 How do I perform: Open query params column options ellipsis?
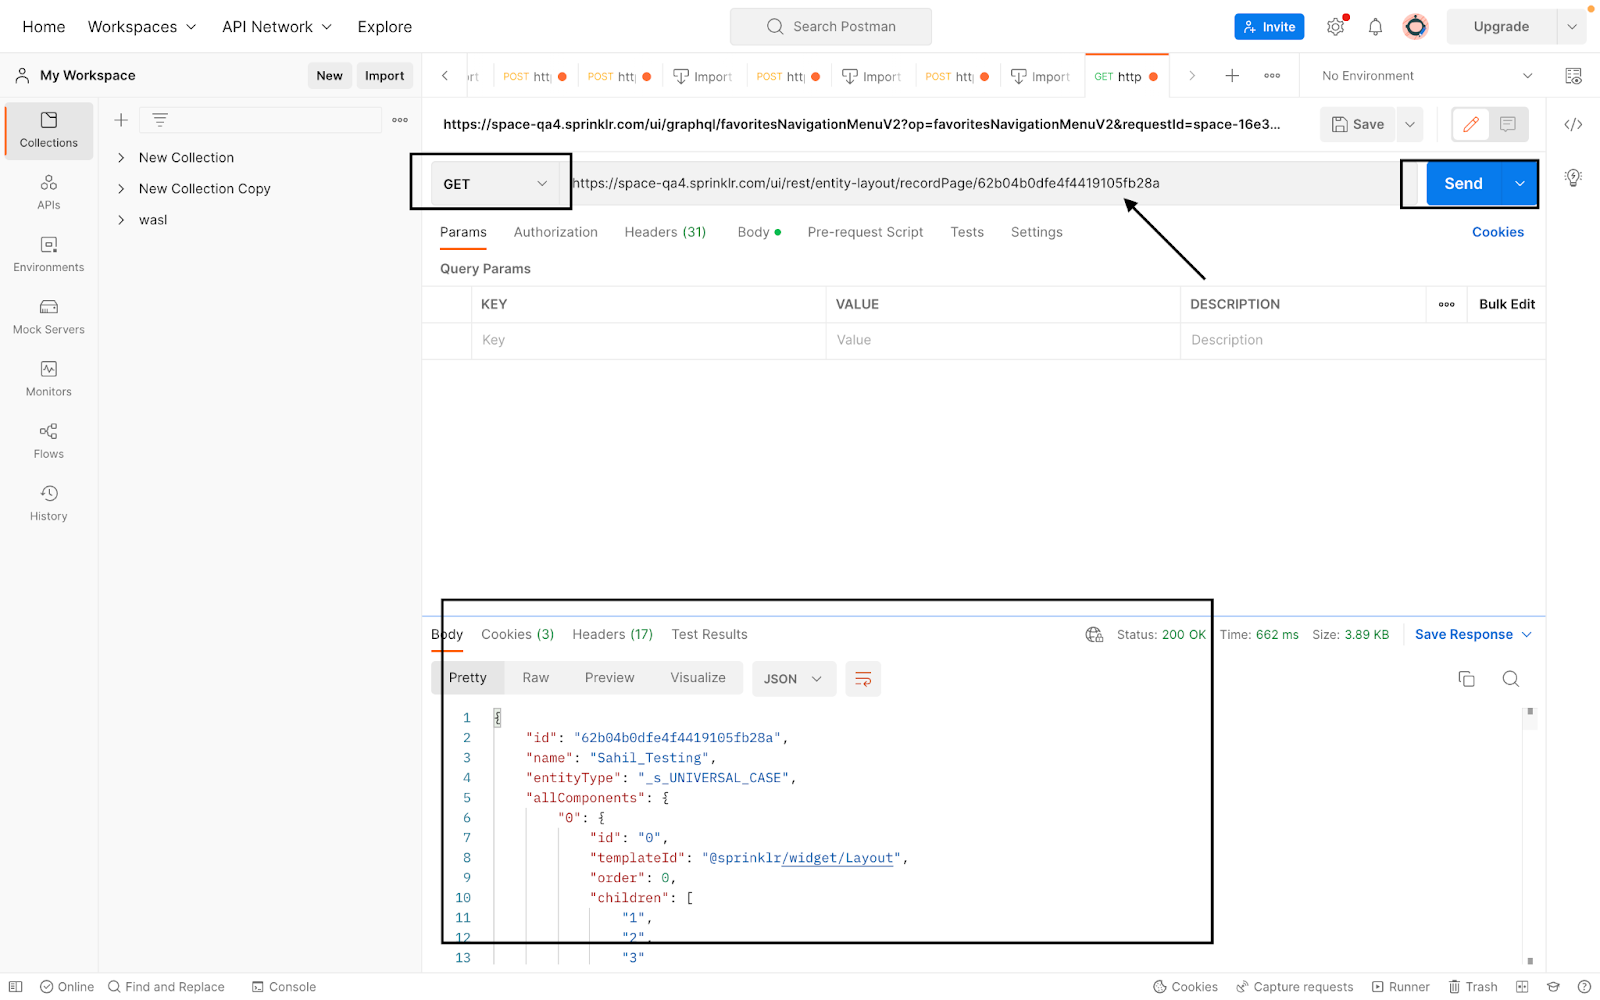coord(1446,305)
